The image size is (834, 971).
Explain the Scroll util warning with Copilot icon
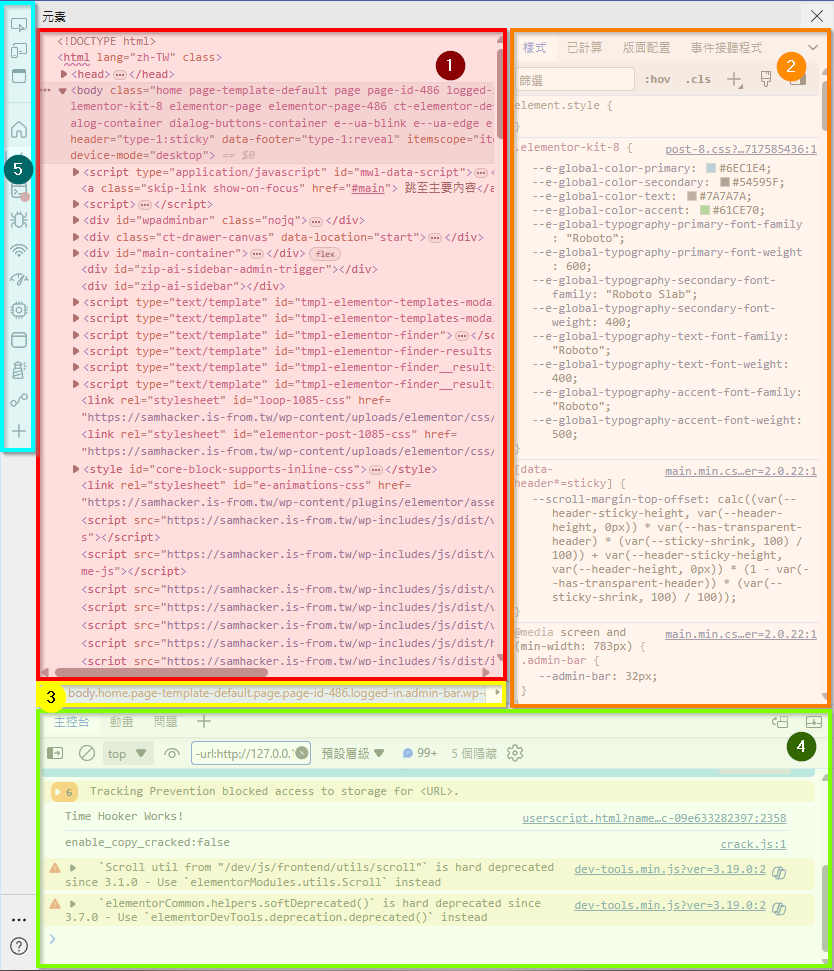tap(779, 873)
